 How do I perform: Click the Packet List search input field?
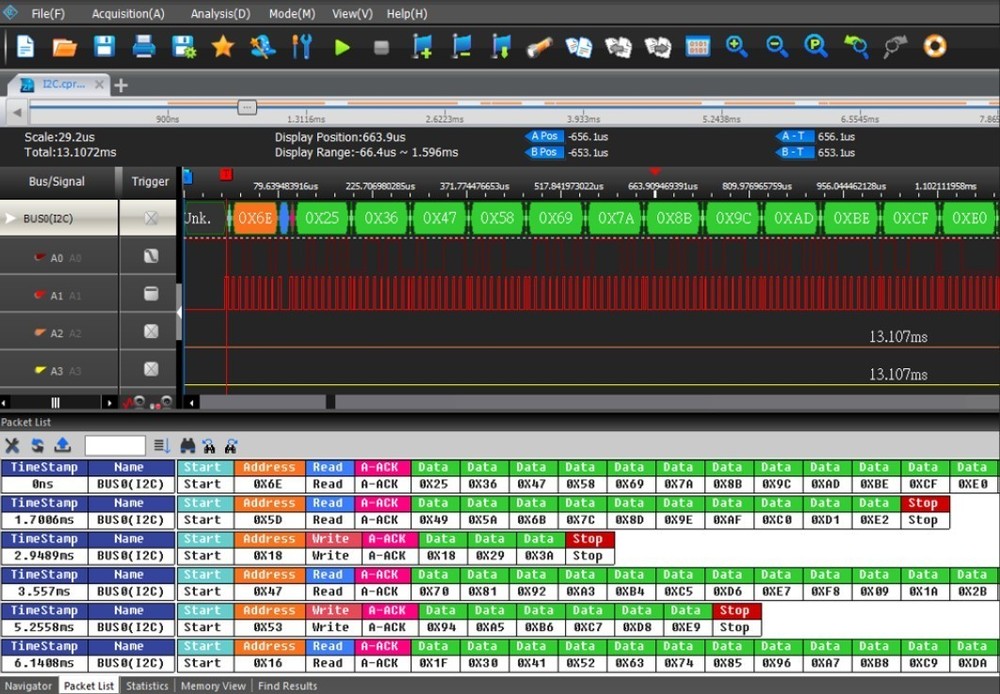pyautogui.click(x=115, y=445)
